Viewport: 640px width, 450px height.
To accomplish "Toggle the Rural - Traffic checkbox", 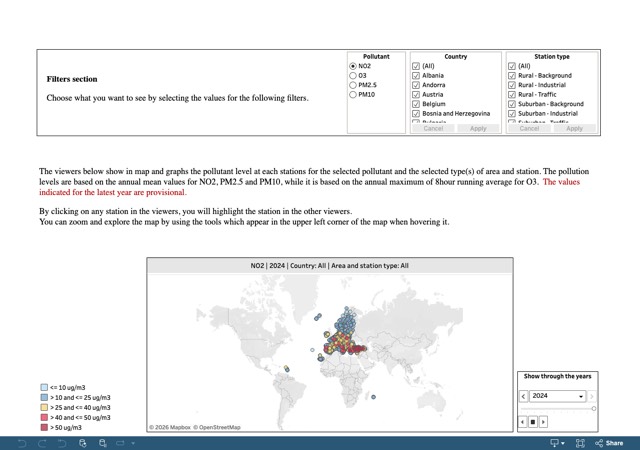I will (x=512, y=94).
